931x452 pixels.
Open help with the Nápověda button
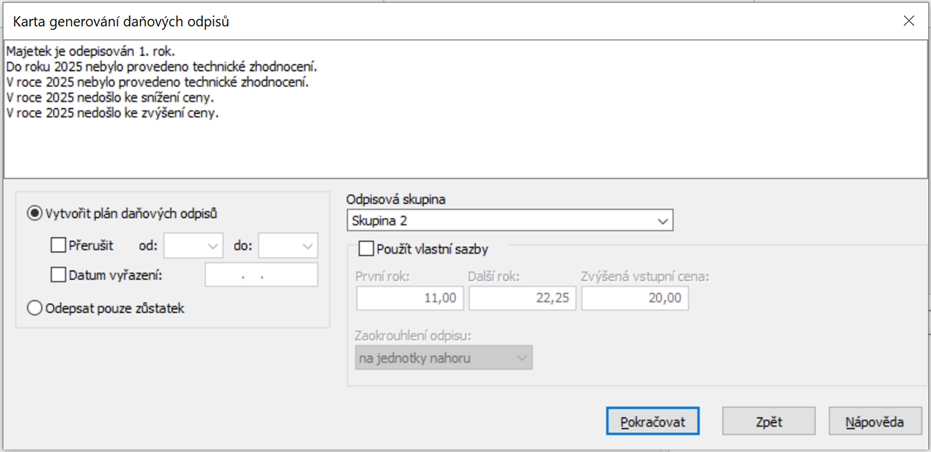tap(875, 421)
